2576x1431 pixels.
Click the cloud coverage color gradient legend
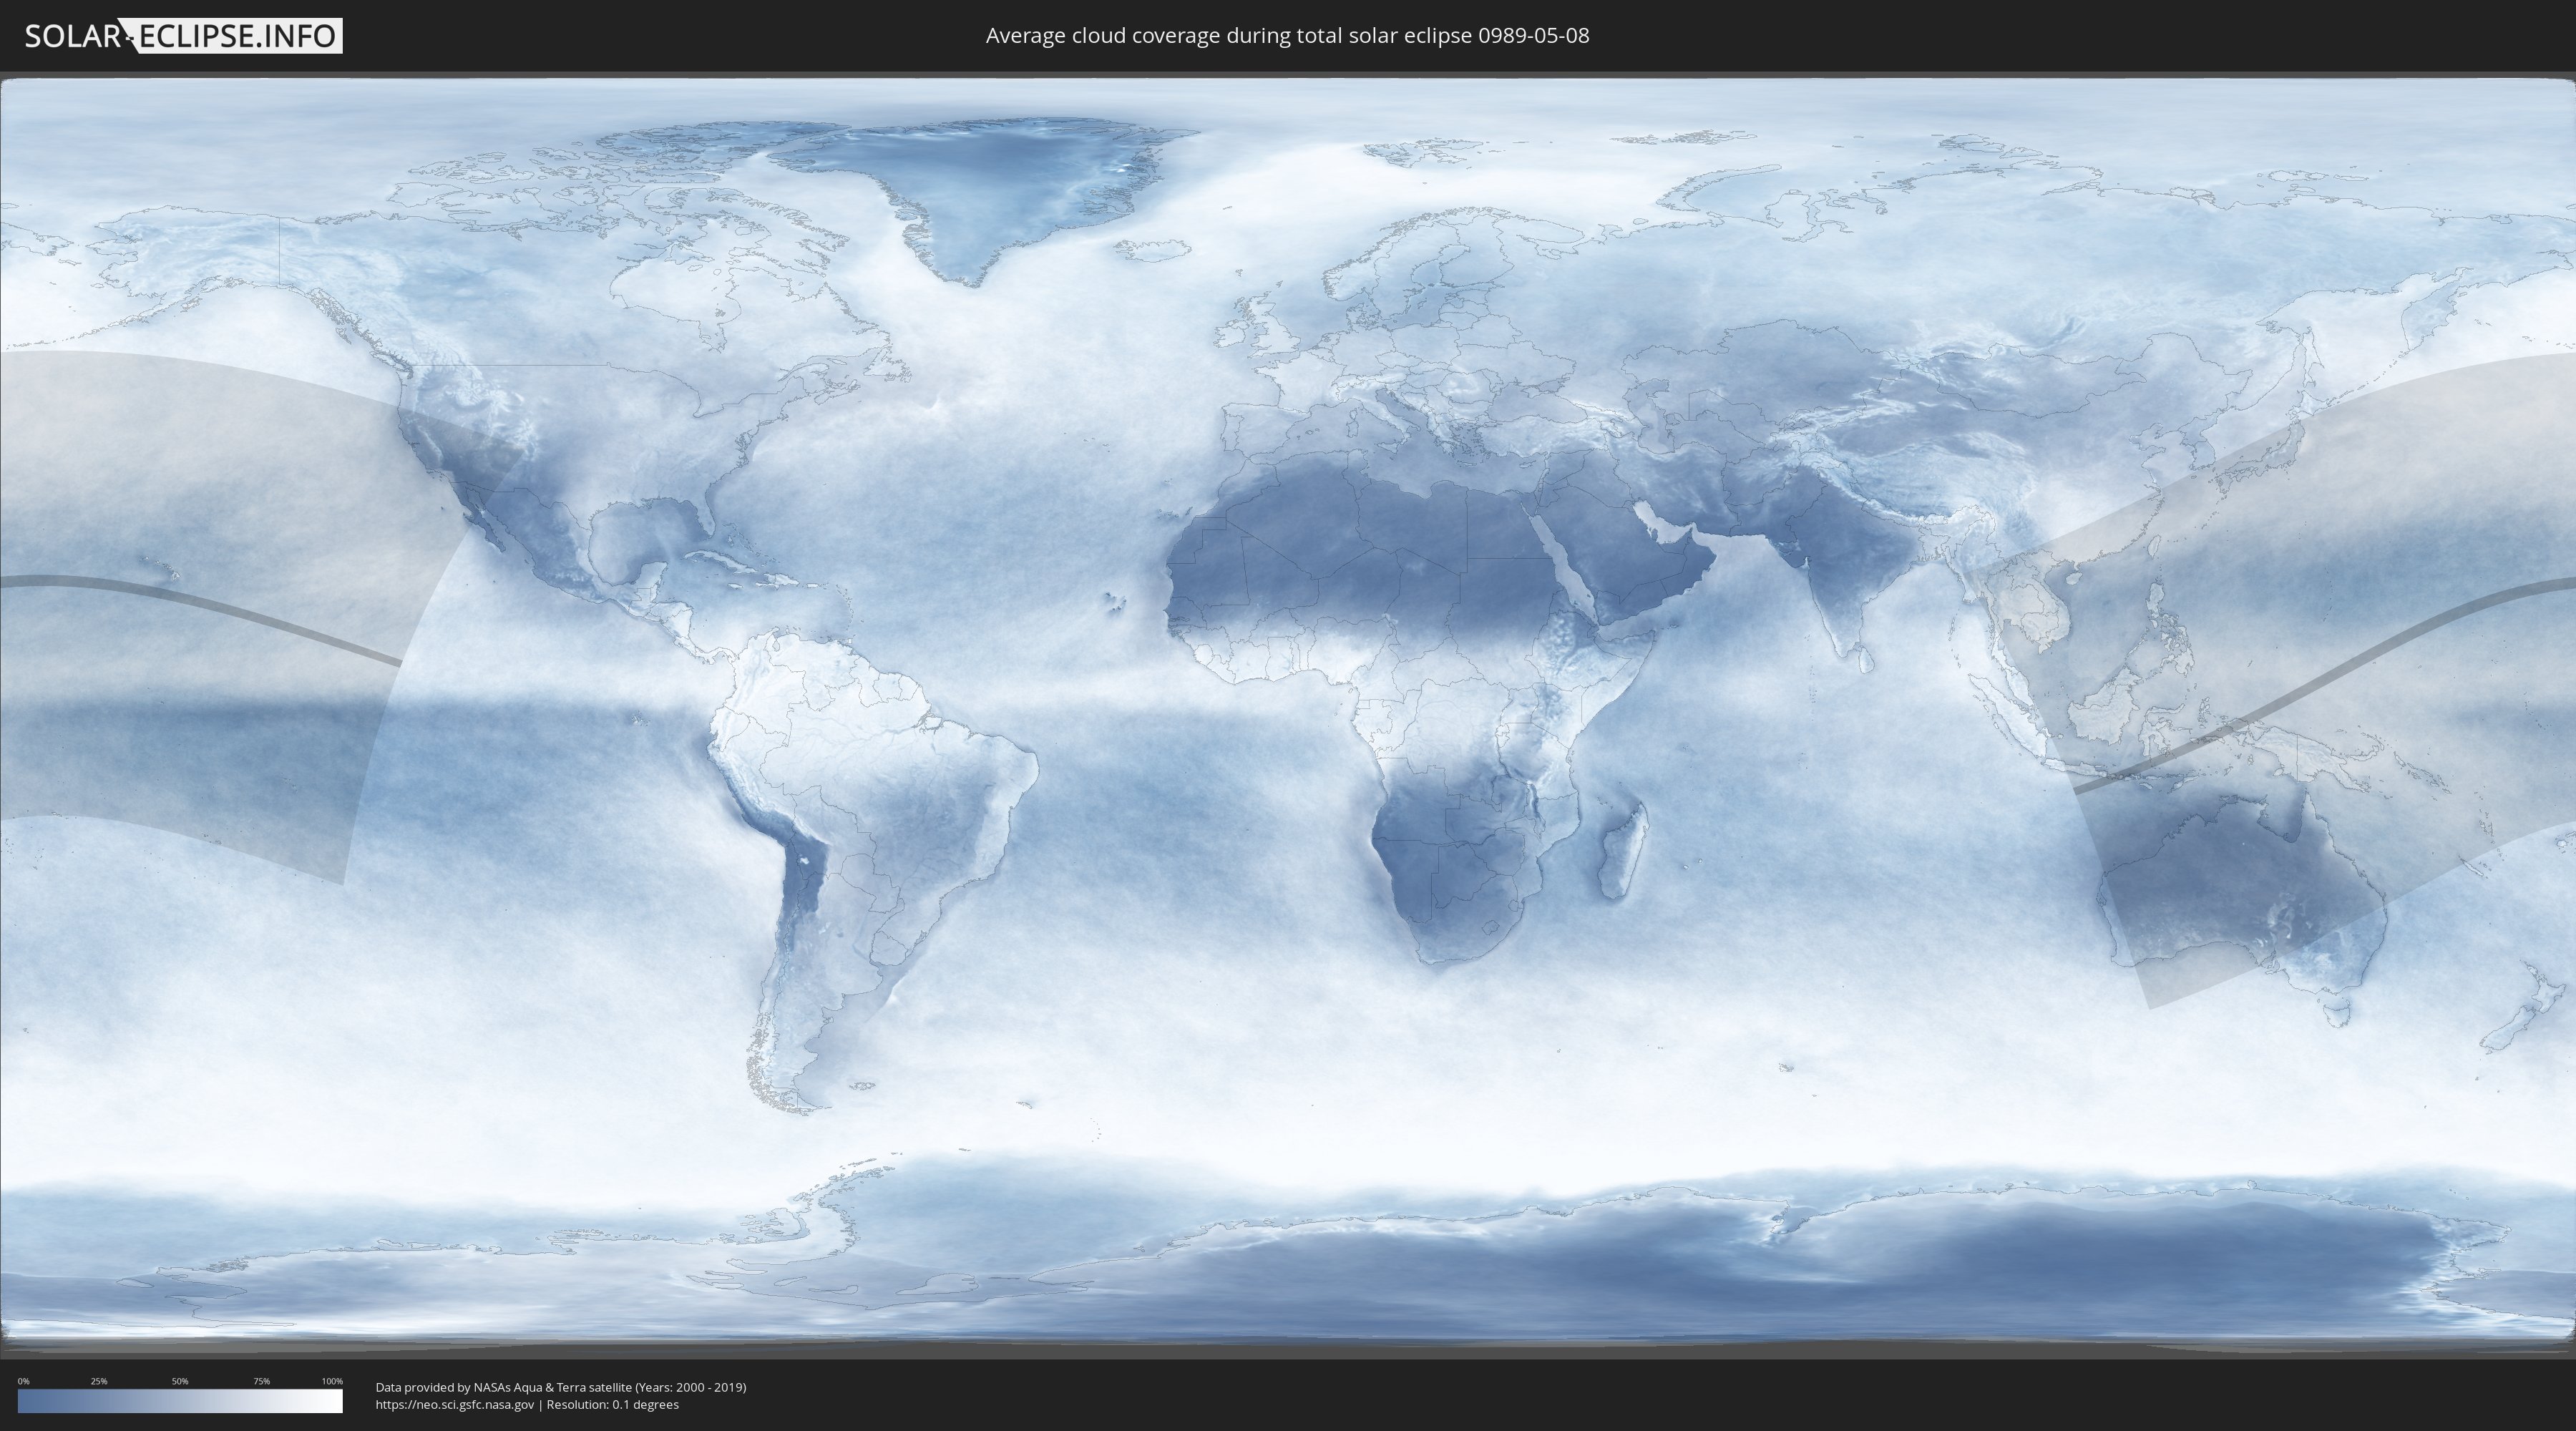(x=180, y=1401)
